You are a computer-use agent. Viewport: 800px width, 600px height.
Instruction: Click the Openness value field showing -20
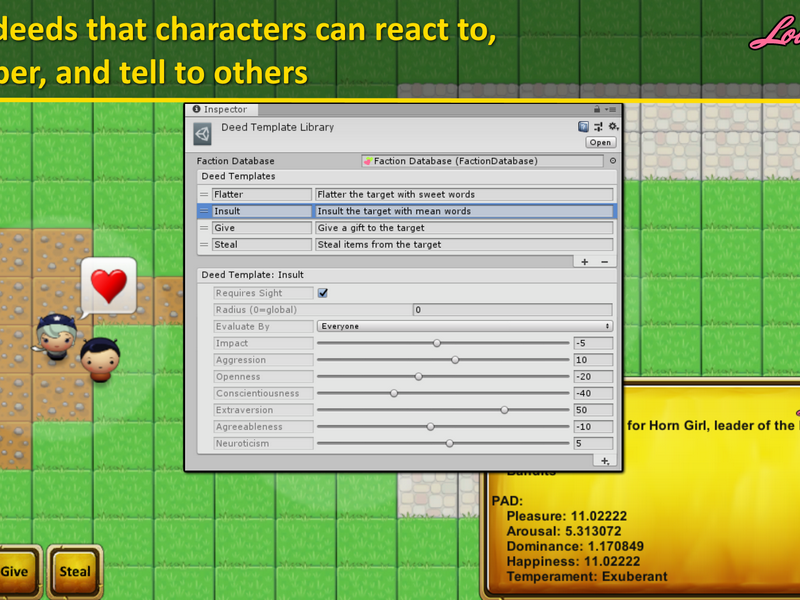[x=593, y=377]
